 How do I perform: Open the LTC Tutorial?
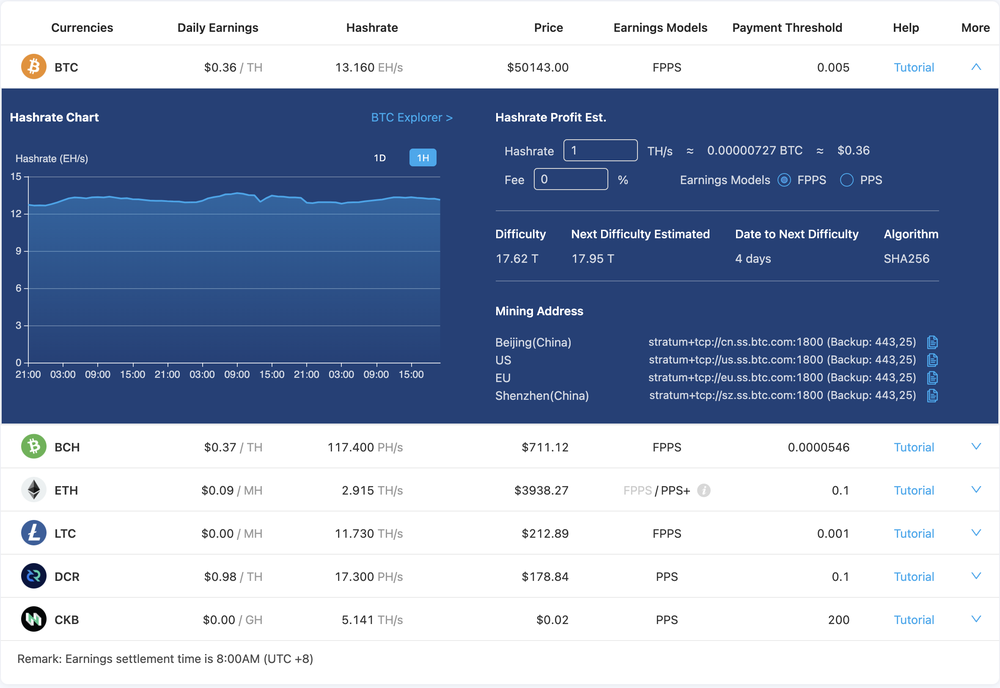coord(913,533)
